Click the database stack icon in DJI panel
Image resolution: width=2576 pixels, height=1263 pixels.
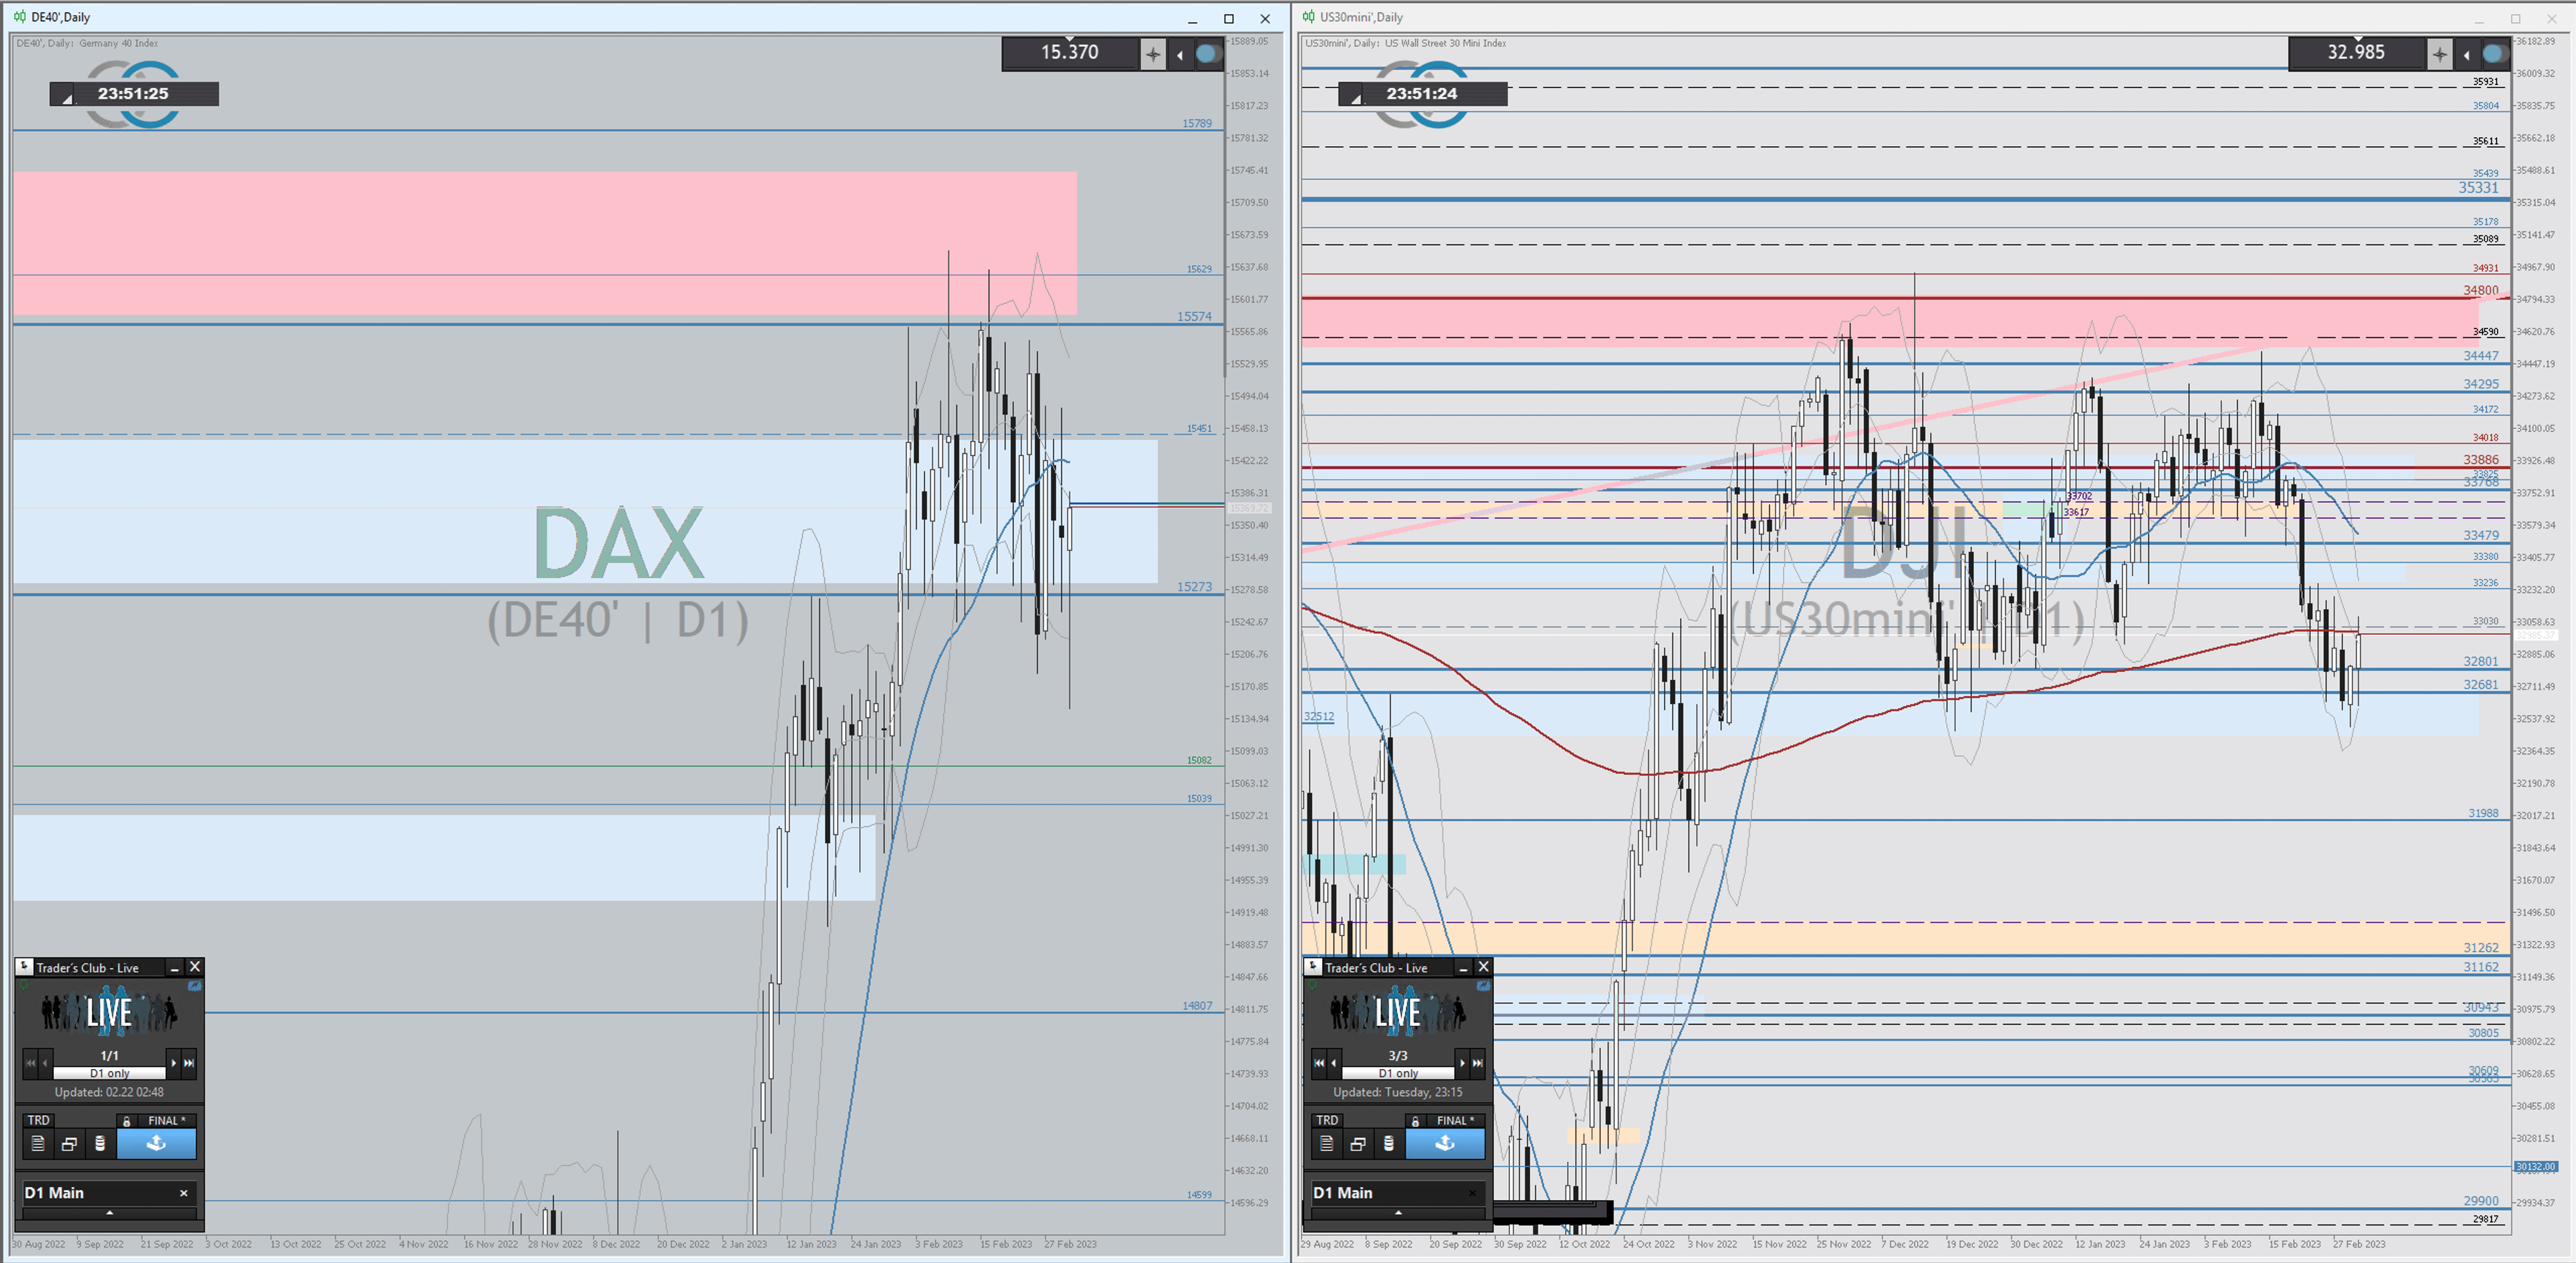click(x=1389, y=1144)
